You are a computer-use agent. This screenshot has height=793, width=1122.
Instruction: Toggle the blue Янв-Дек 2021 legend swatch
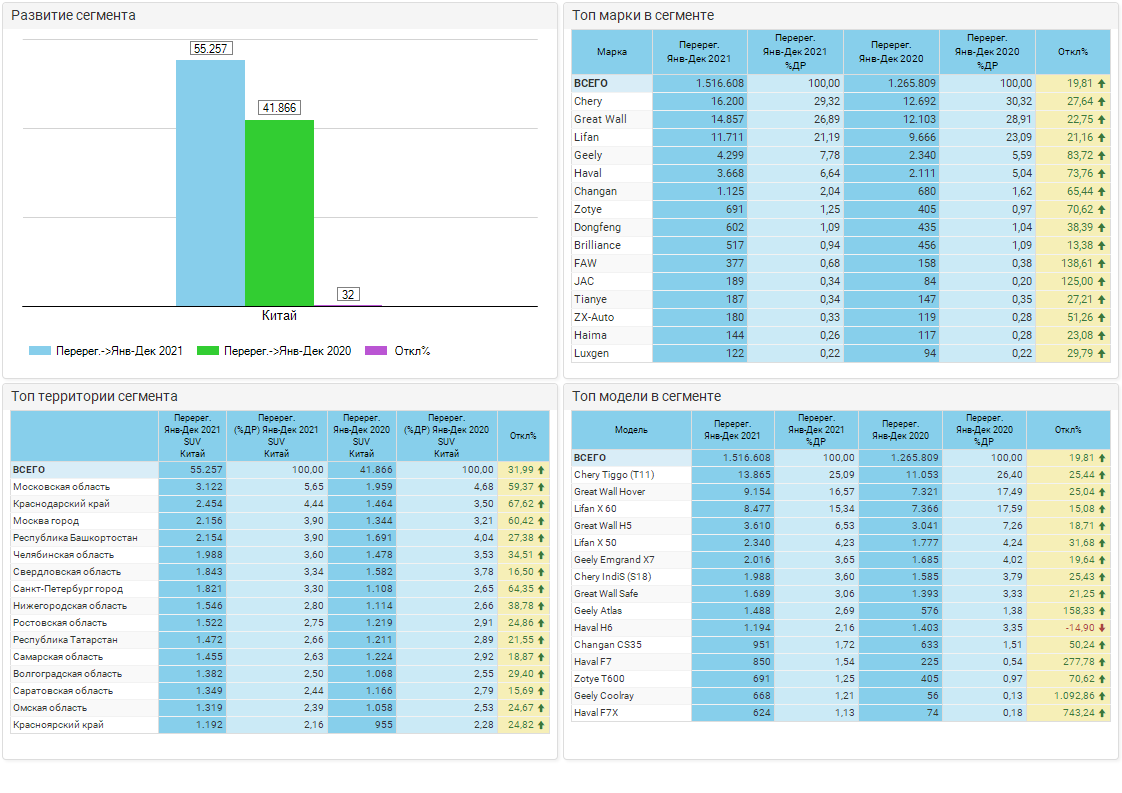[40, 351]
